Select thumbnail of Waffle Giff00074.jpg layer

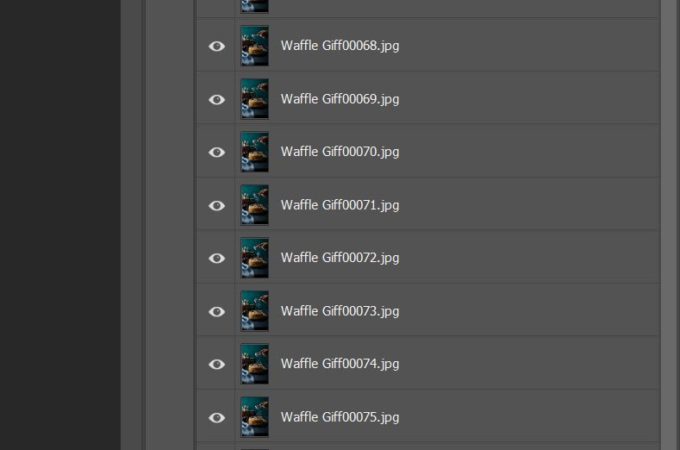click(255, 364)
